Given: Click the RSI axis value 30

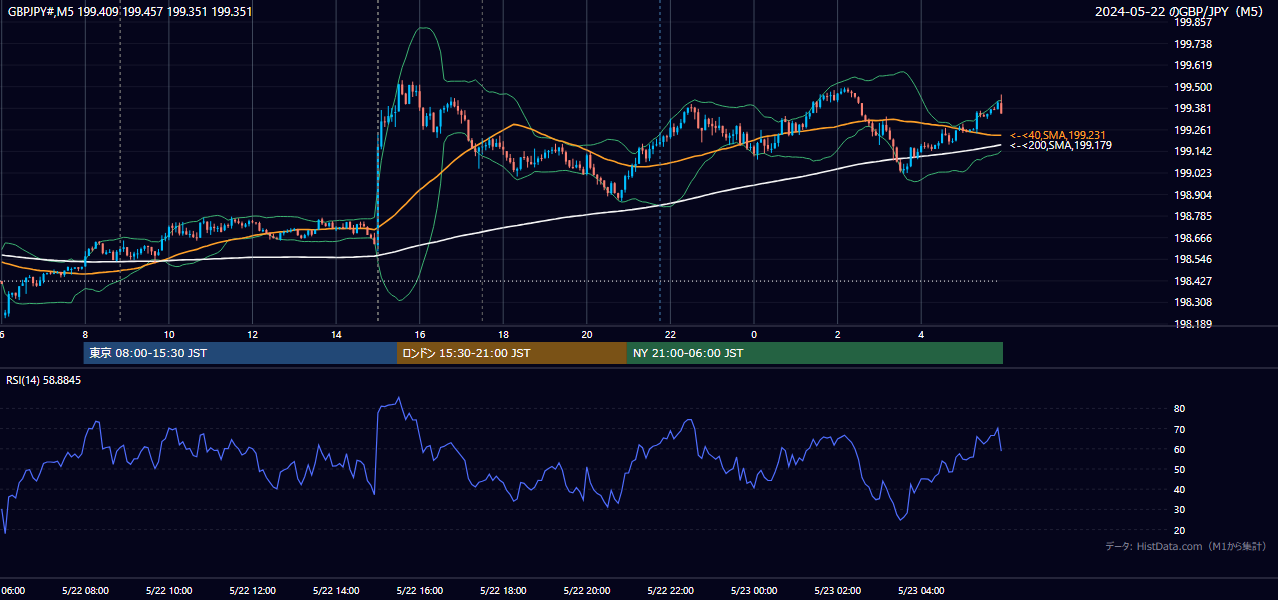Looking at the screenshot, I should (x=1179, y=510).
